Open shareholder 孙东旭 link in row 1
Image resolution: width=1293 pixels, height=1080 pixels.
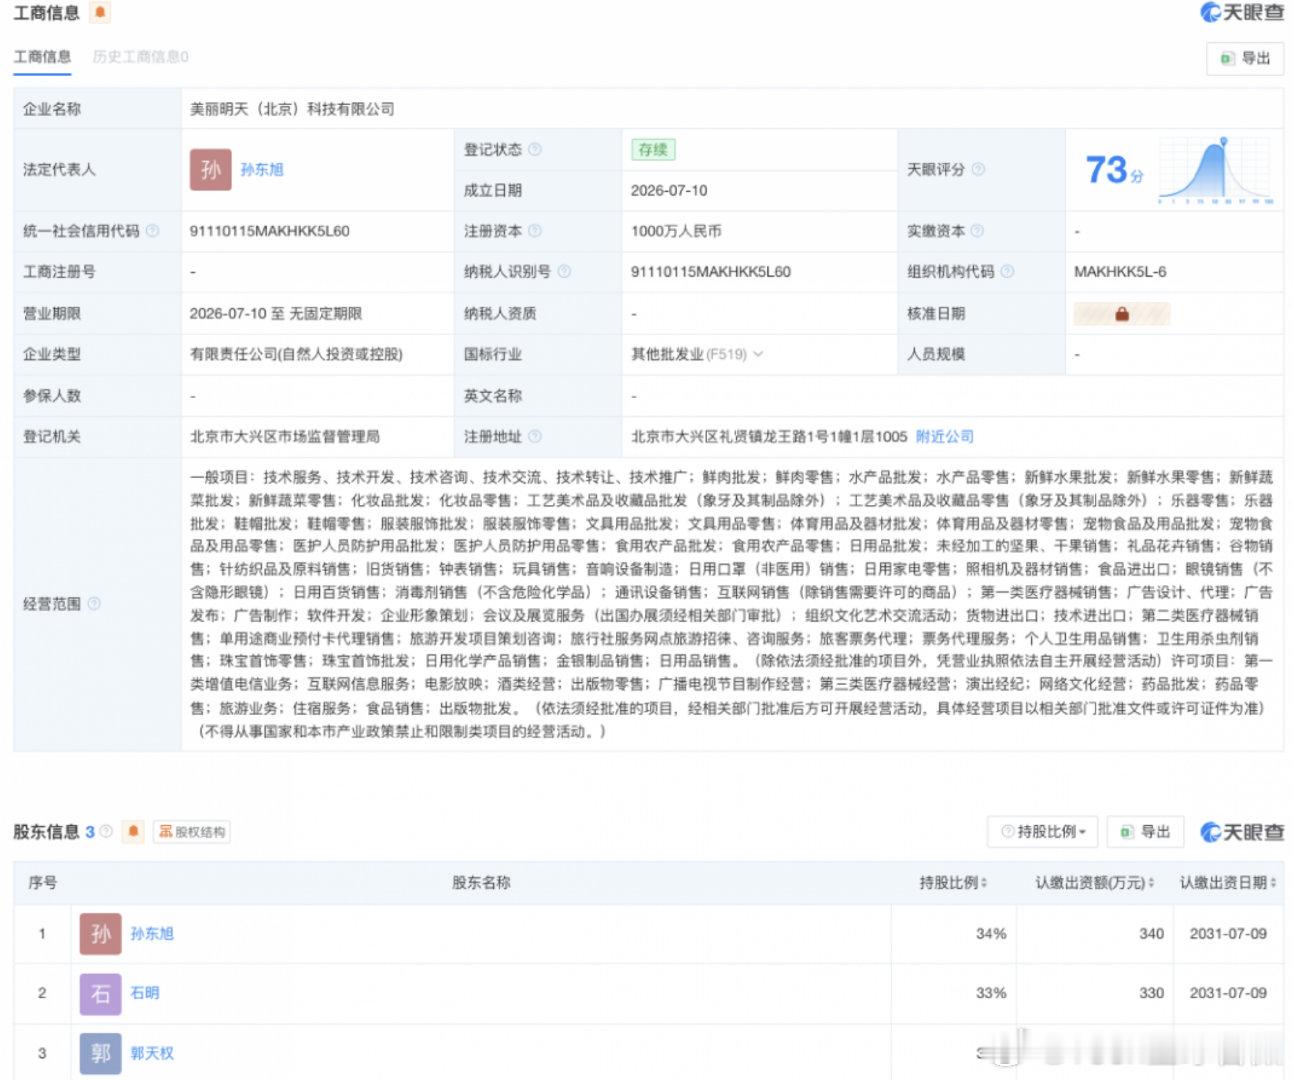(x=152, y=933)
